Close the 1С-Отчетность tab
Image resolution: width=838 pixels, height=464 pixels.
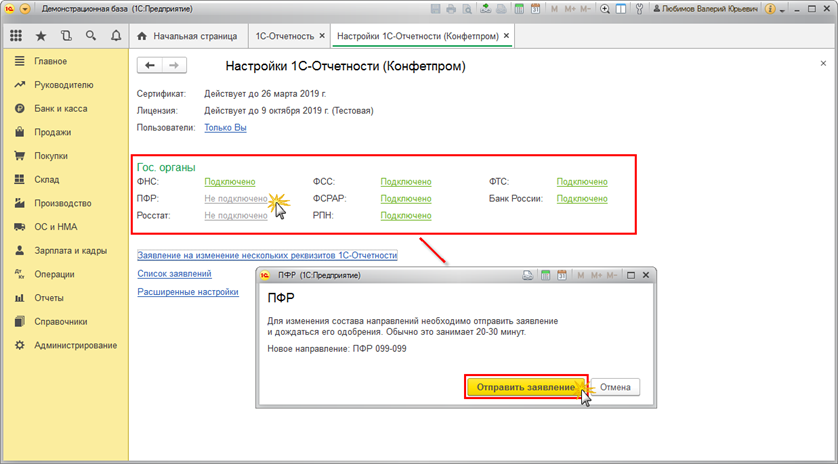coord(322,36)
